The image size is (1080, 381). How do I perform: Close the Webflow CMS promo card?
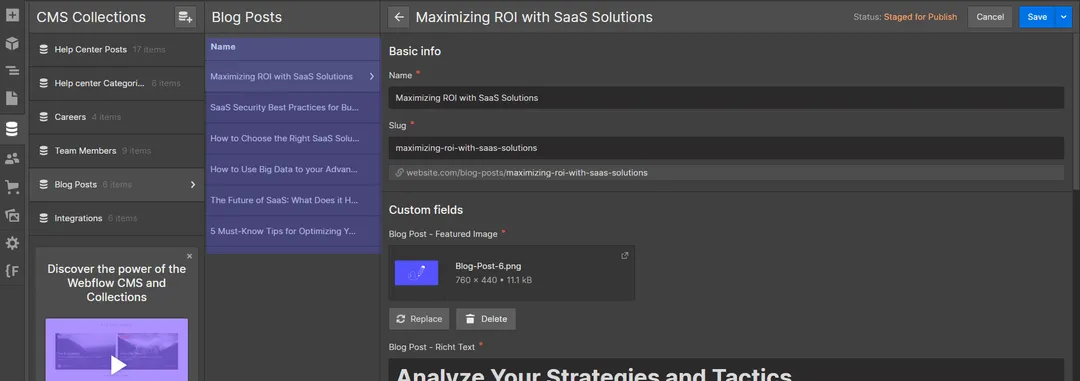pyautogui.click(x=189, y=256)
